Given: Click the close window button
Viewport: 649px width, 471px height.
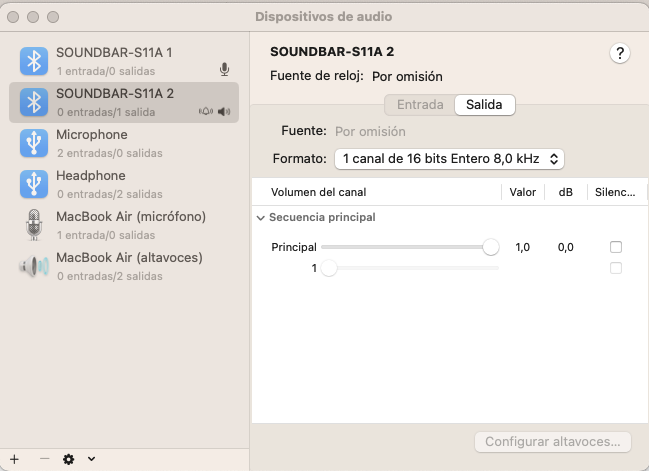Looking at the screenshot, I should point(13,17).
